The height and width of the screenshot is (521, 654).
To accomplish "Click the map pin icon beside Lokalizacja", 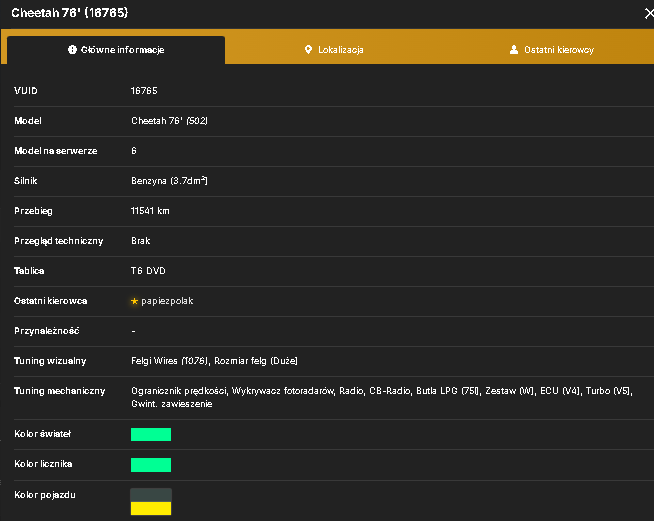I will point(308,50).
